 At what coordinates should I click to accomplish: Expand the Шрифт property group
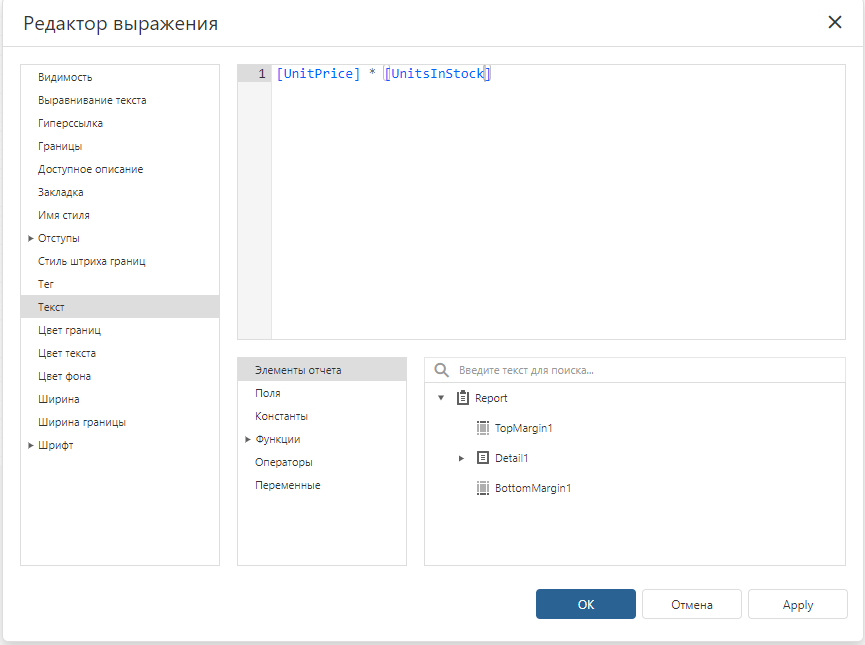(31, 445)
